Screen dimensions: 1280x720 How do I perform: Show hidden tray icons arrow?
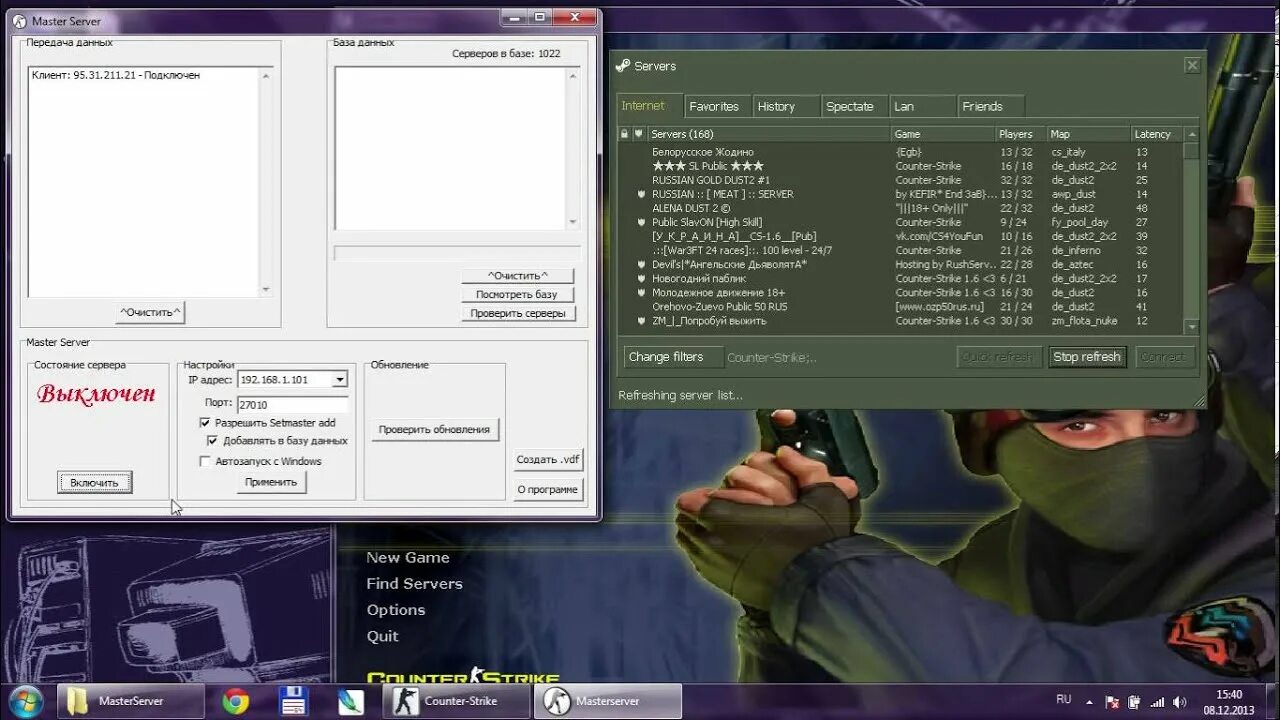coord(1090,702)
